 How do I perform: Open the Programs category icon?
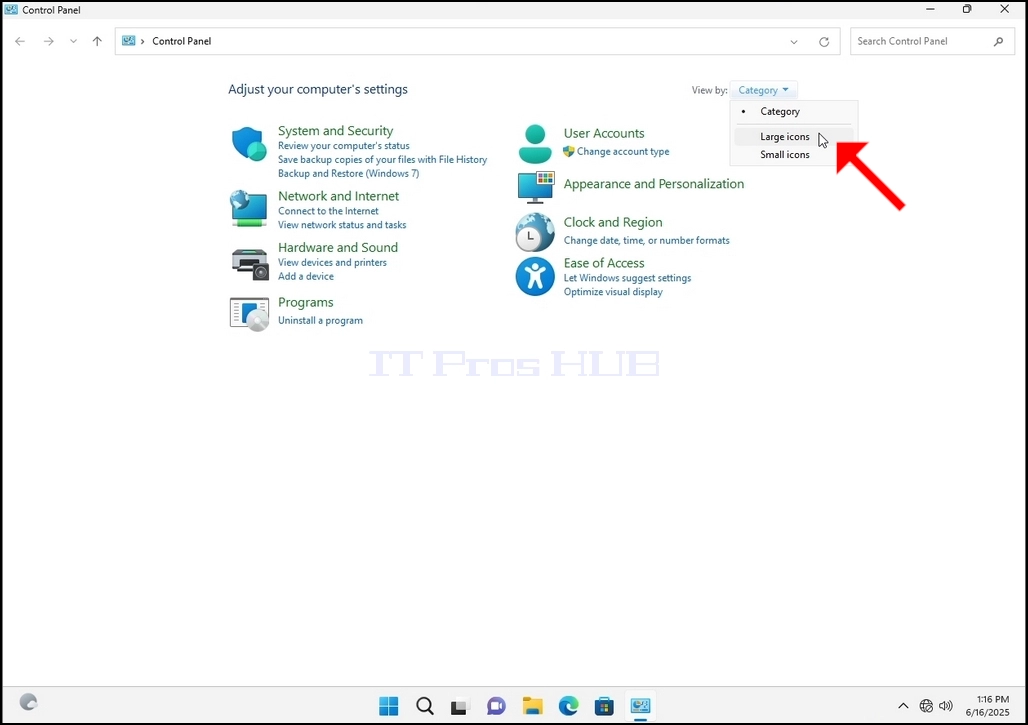pos(249,314)
